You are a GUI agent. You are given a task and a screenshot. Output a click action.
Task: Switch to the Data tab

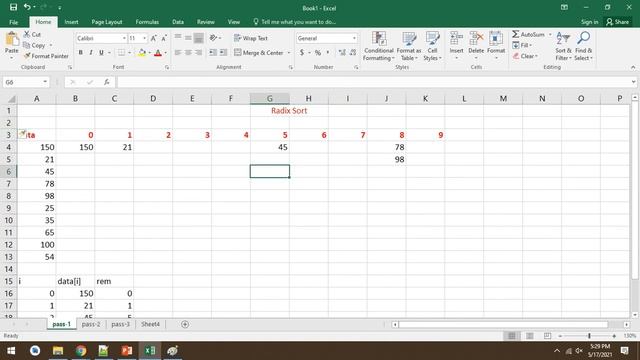(x=178, y=22)
